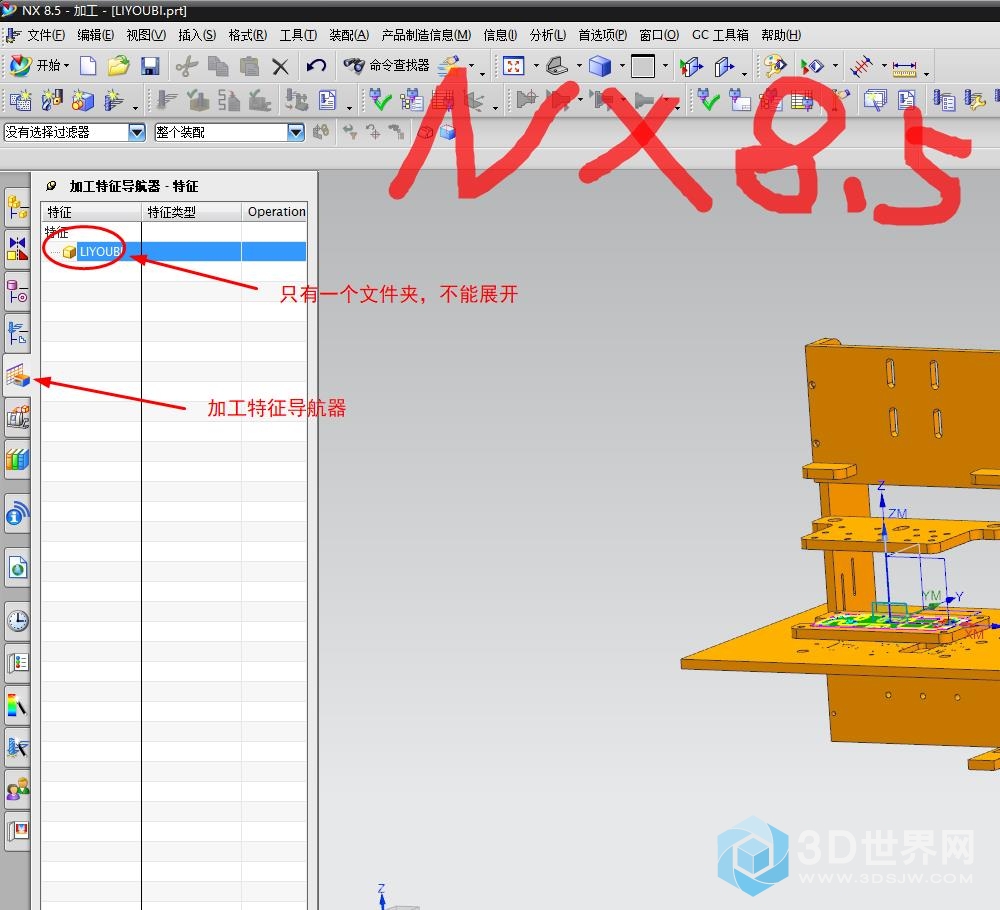Open the Internet Explorer sidebar tab
This screenshot has width=1000, height=910.
pos(17,568)
